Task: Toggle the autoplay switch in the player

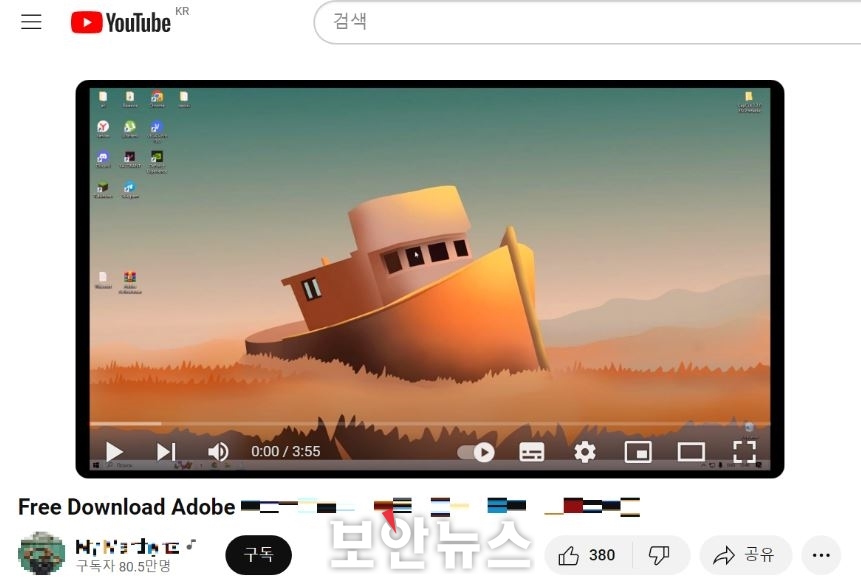Action: coord(476,452)
